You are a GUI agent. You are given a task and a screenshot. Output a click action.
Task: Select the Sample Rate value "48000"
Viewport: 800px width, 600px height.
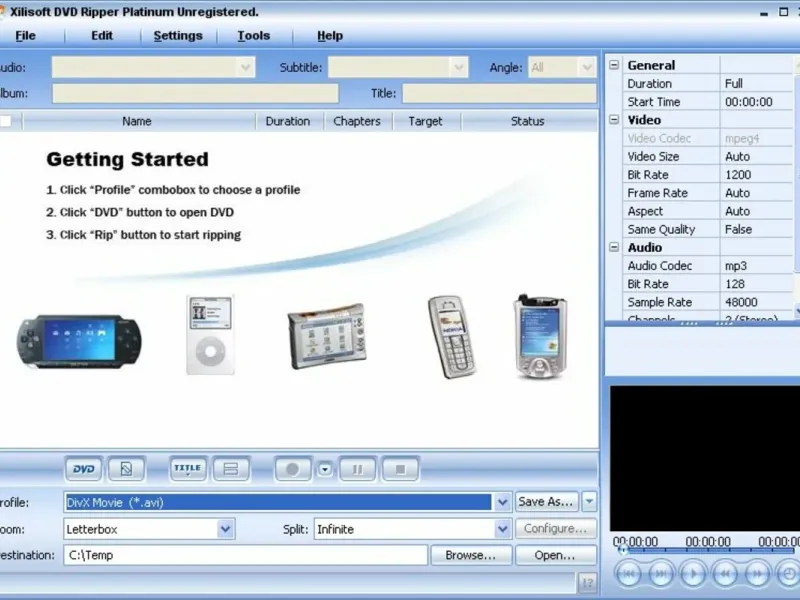tap(757, 302)
